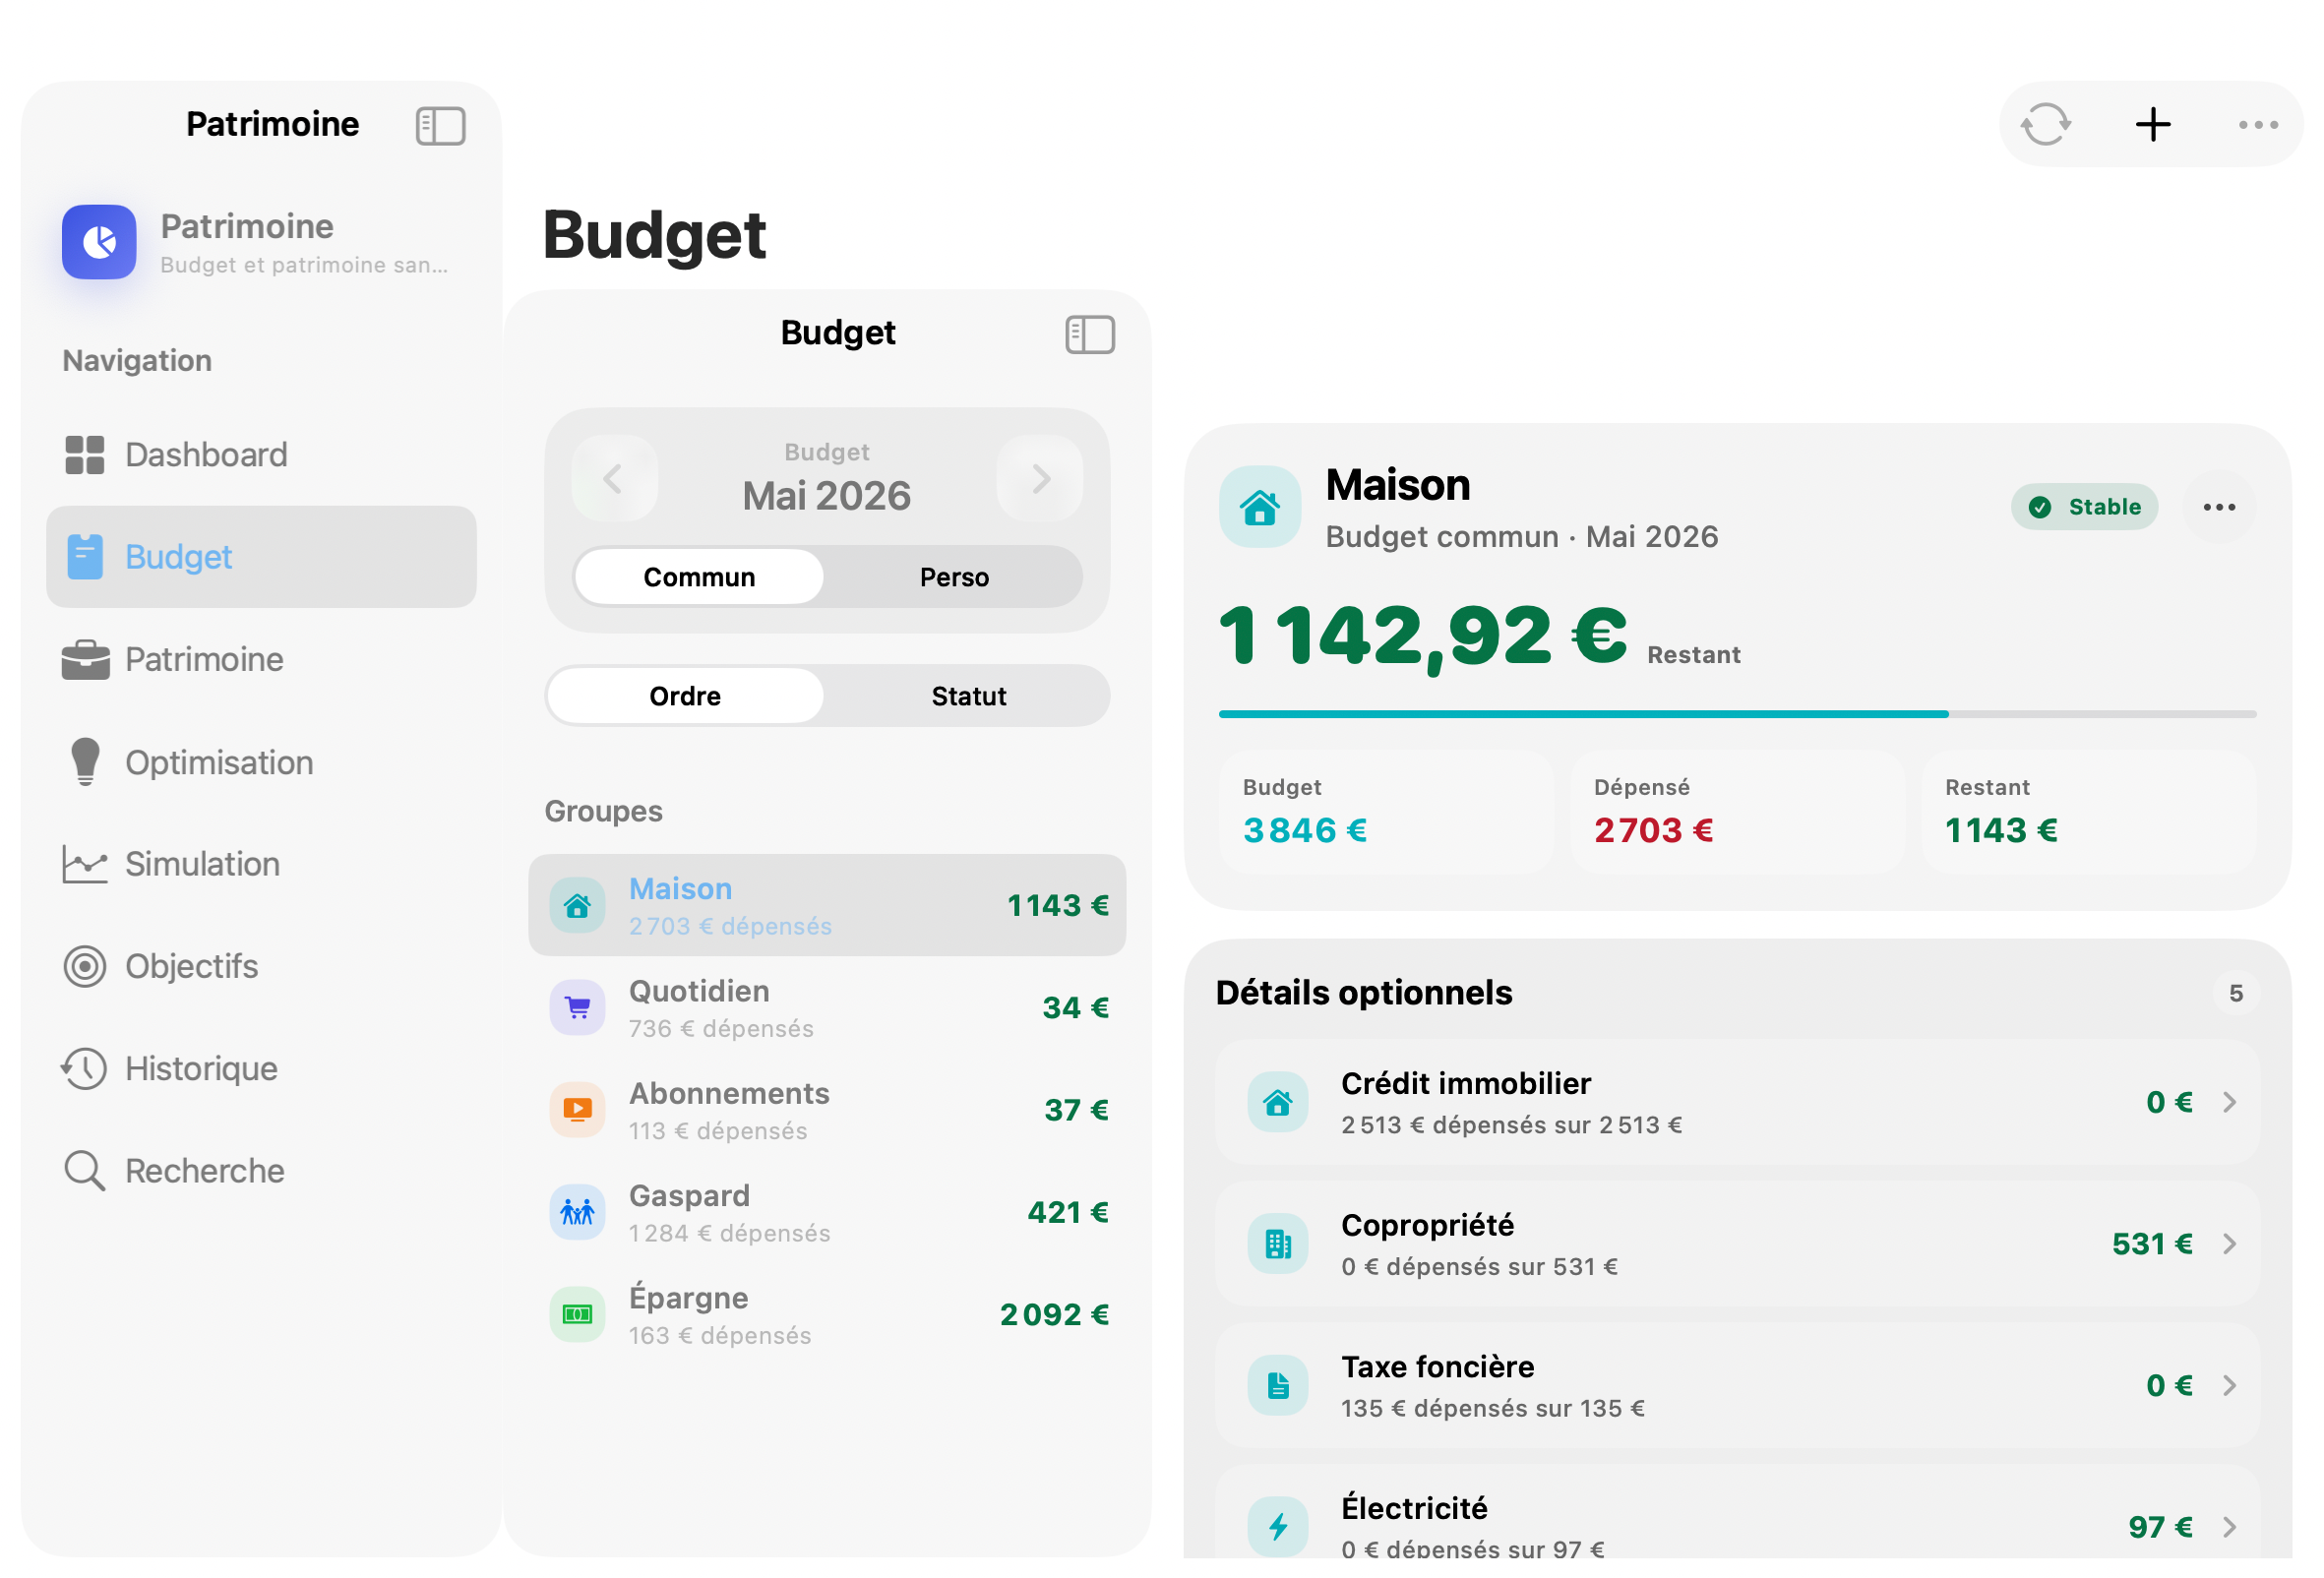The width and height of the screenshot is (2324, 1578).
Task: Select the Quotidien group row
Action: point(827,1008)
